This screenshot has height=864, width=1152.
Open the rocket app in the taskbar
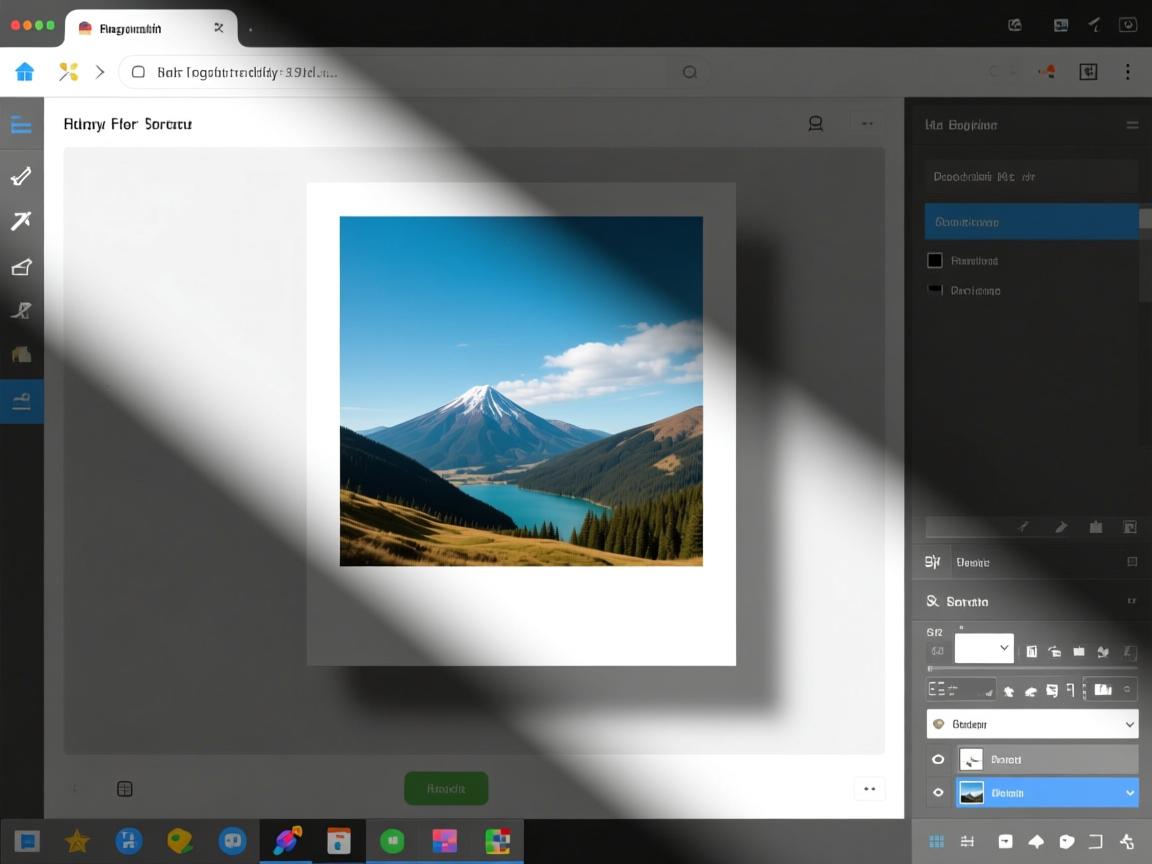pyautogui.click(x=287, y=841)
